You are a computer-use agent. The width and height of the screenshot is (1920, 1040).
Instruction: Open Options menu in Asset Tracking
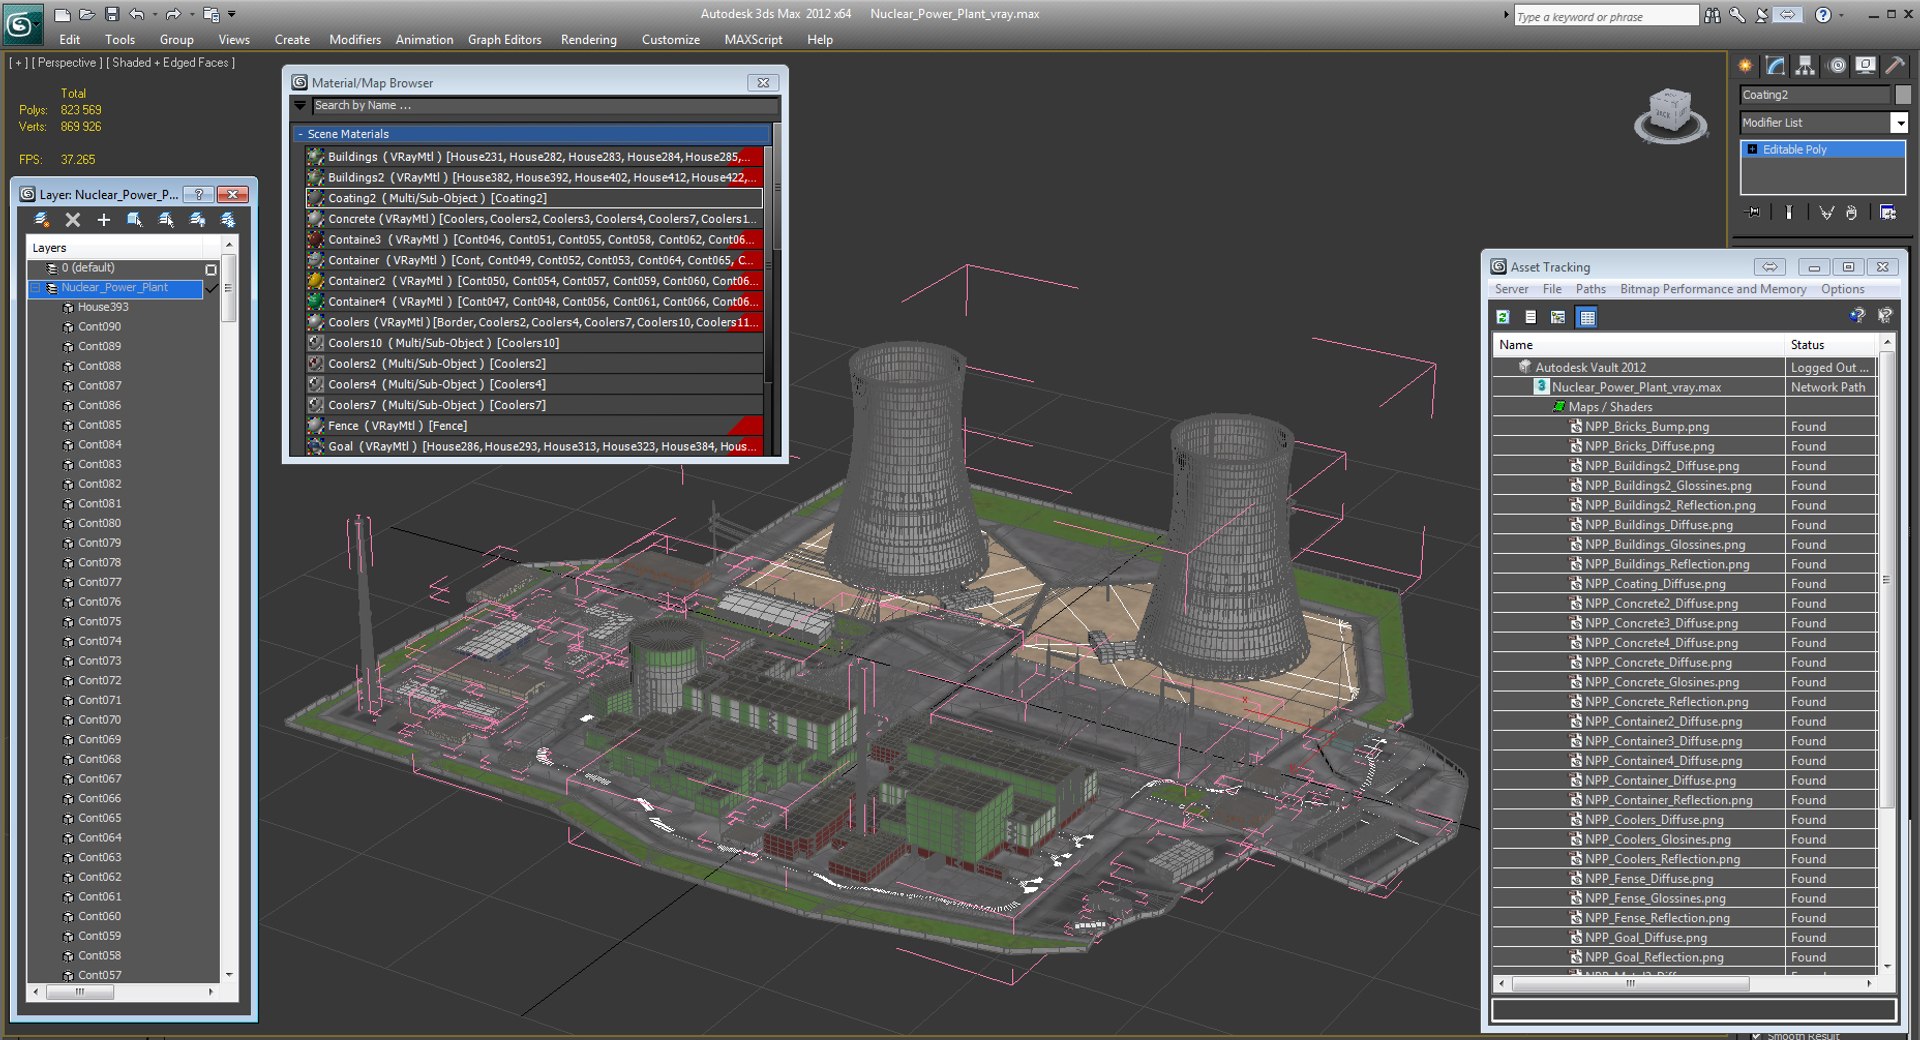click(x=1842, y=289)
